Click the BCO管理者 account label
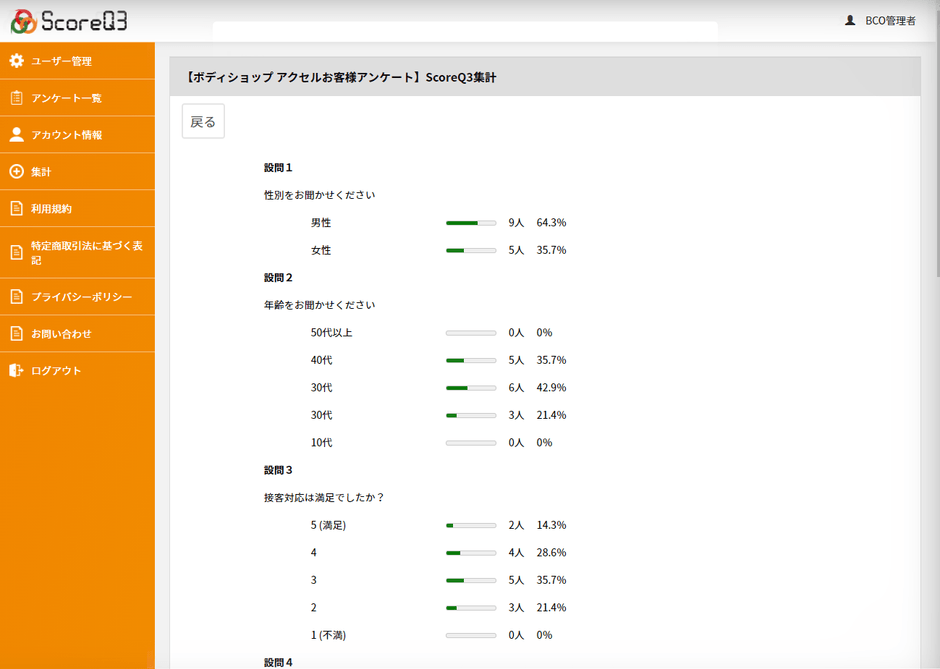This screenshot has height=669, width=940. click(890, 18)
